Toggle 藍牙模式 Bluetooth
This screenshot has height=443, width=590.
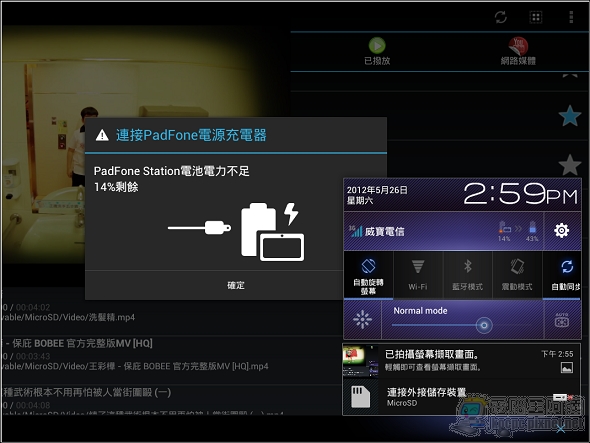[467, 276]
